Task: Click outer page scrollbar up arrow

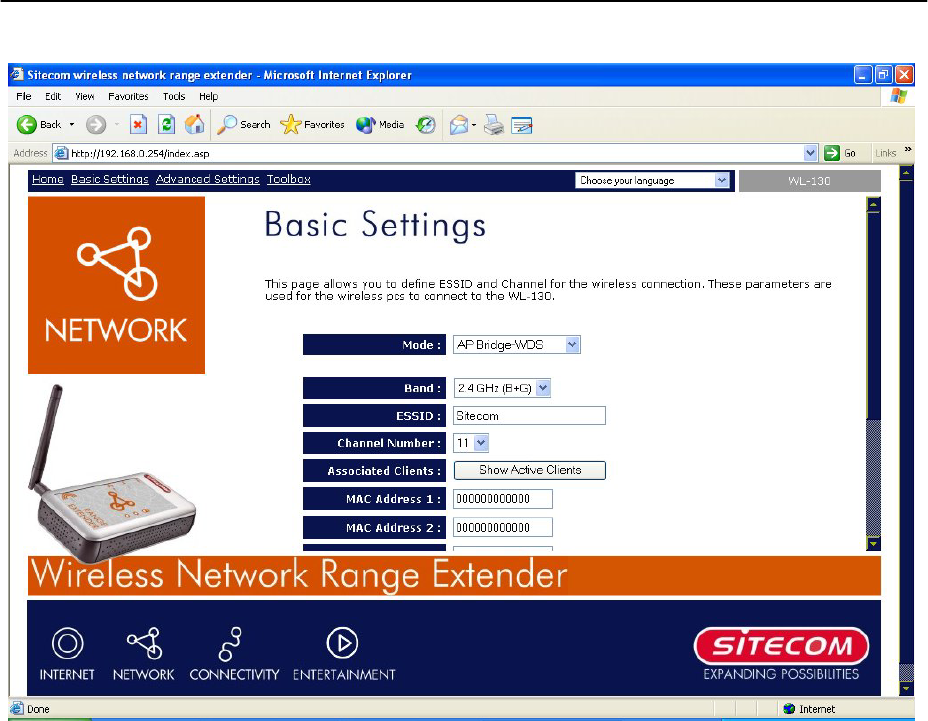Action: (x=906, y=173)
